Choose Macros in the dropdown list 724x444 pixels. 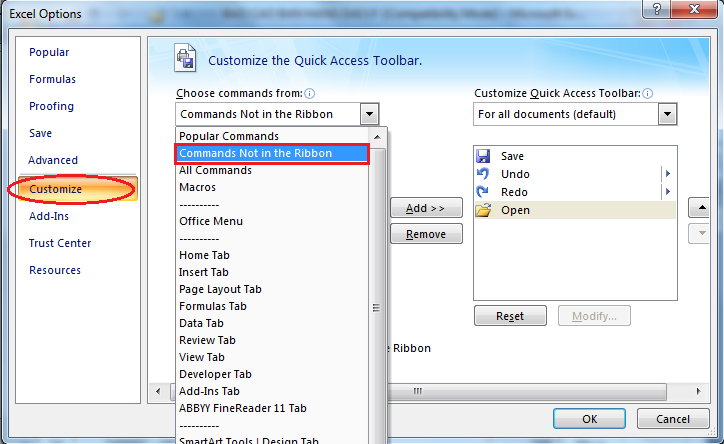(272, 187)
